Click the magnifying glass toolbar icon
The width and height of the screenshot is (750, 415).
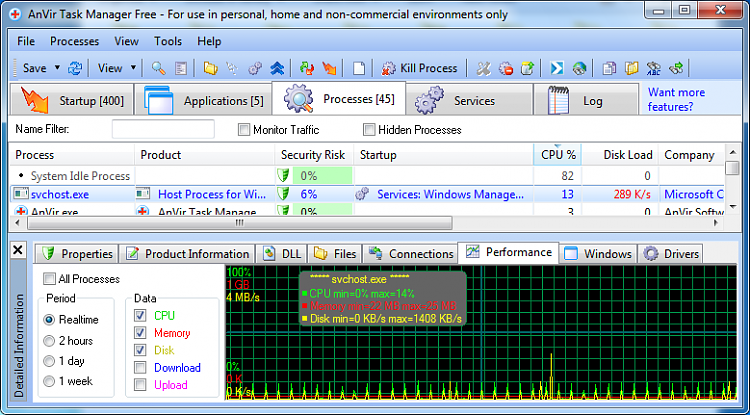(x=159, y=68)
